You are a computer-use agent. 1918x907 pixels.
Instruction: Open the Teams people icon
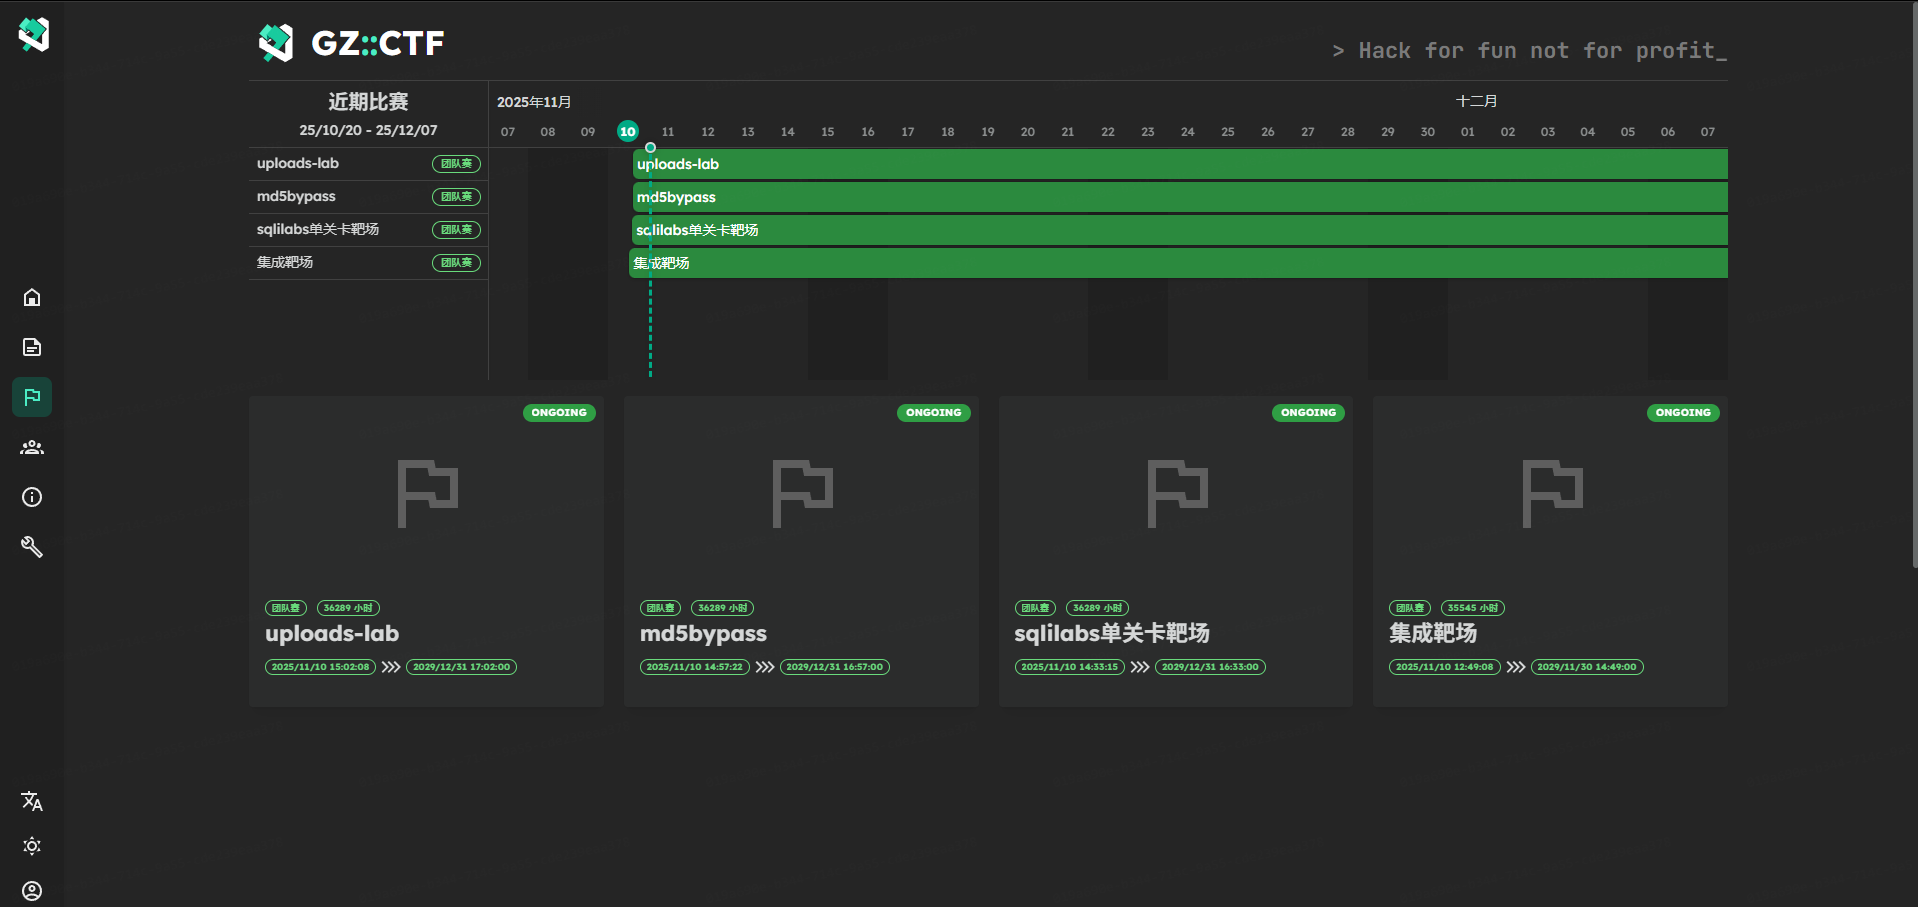pos(32,447)
